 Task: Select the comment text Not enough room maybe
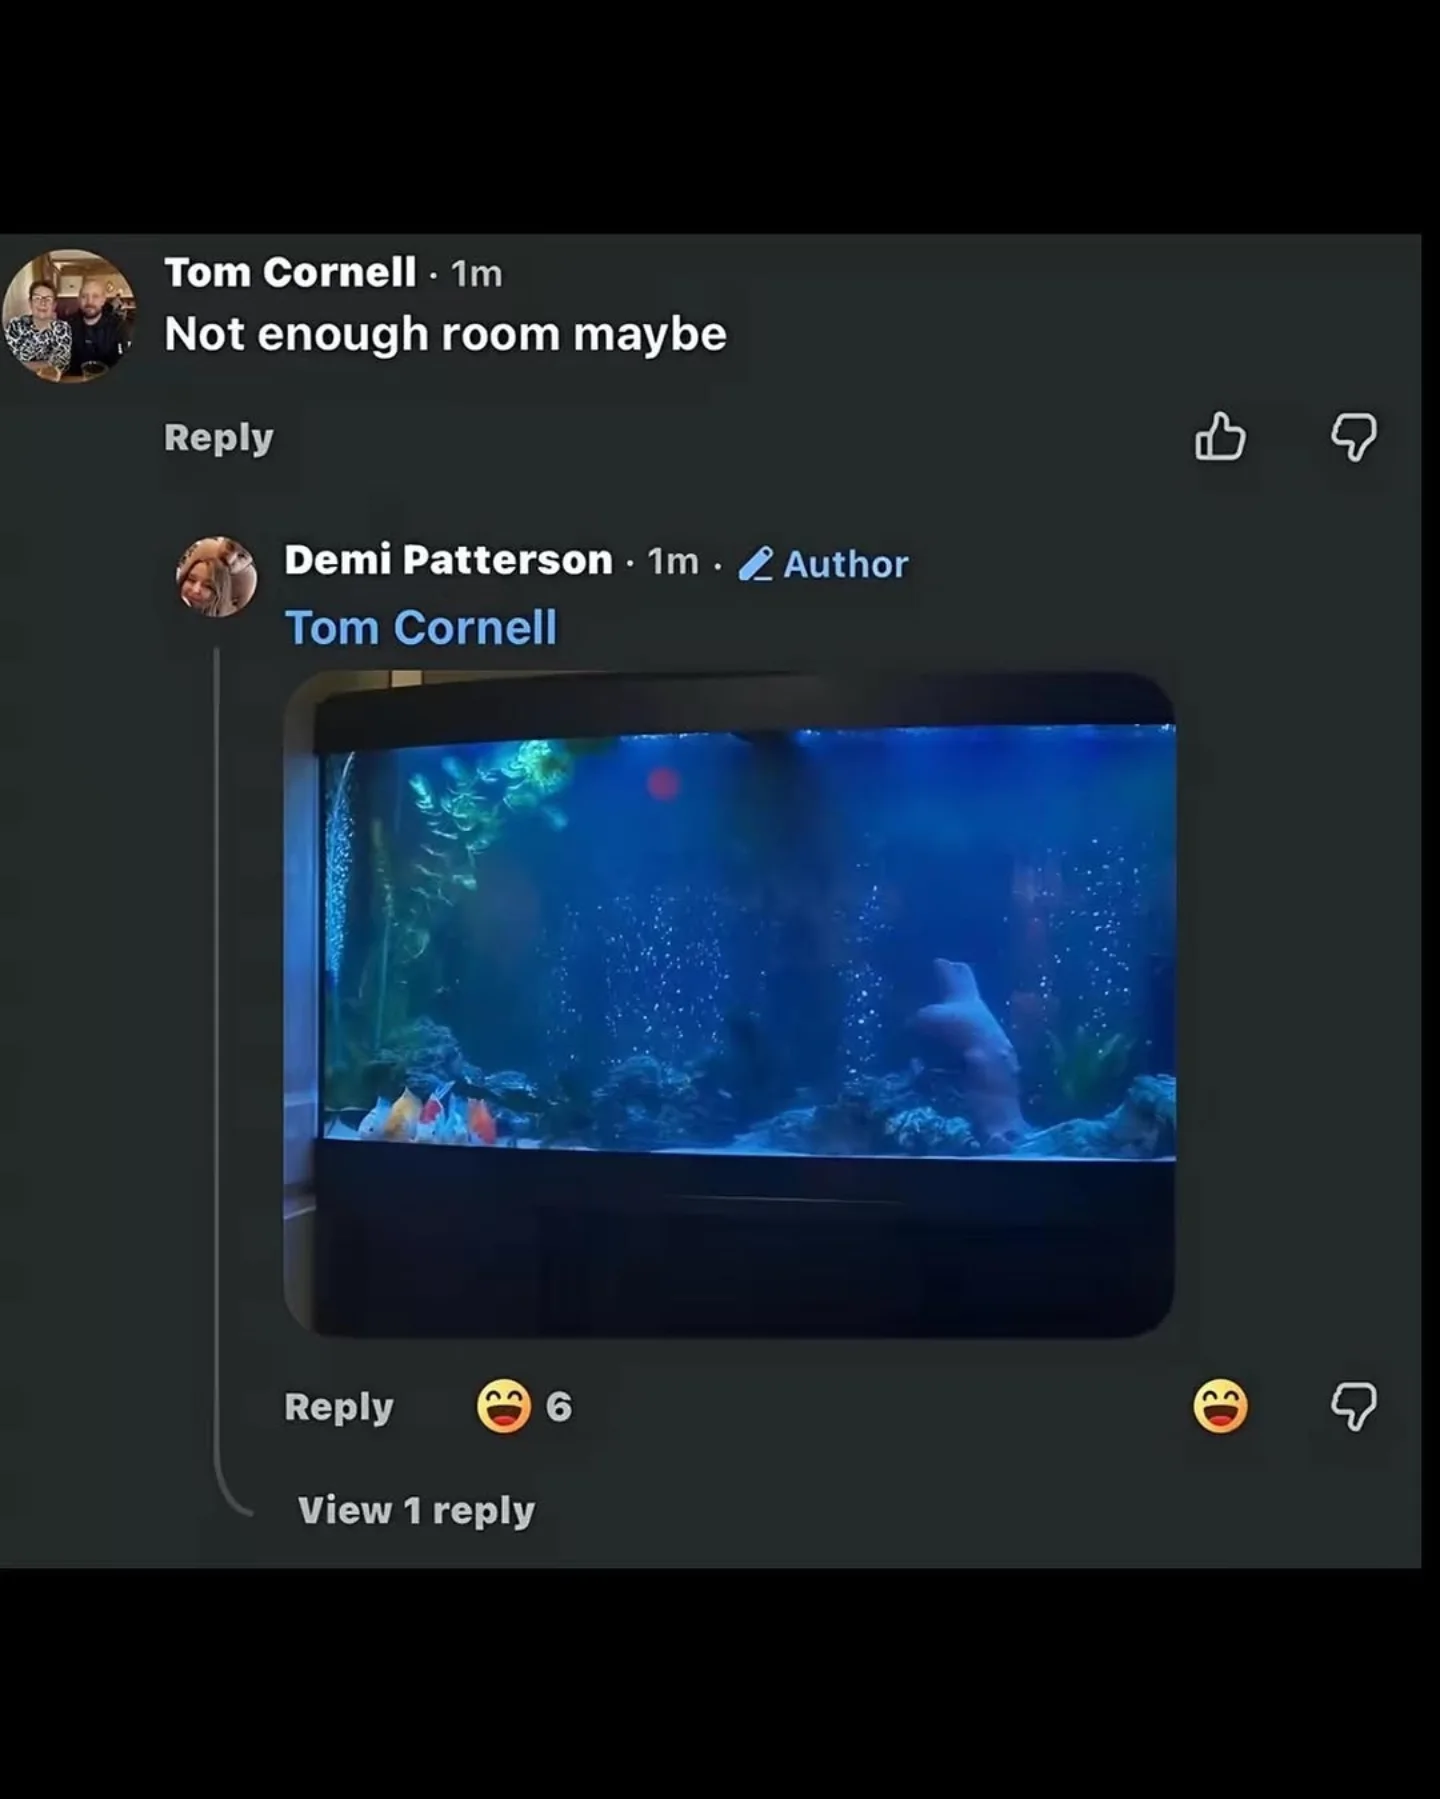click(445, 334)
